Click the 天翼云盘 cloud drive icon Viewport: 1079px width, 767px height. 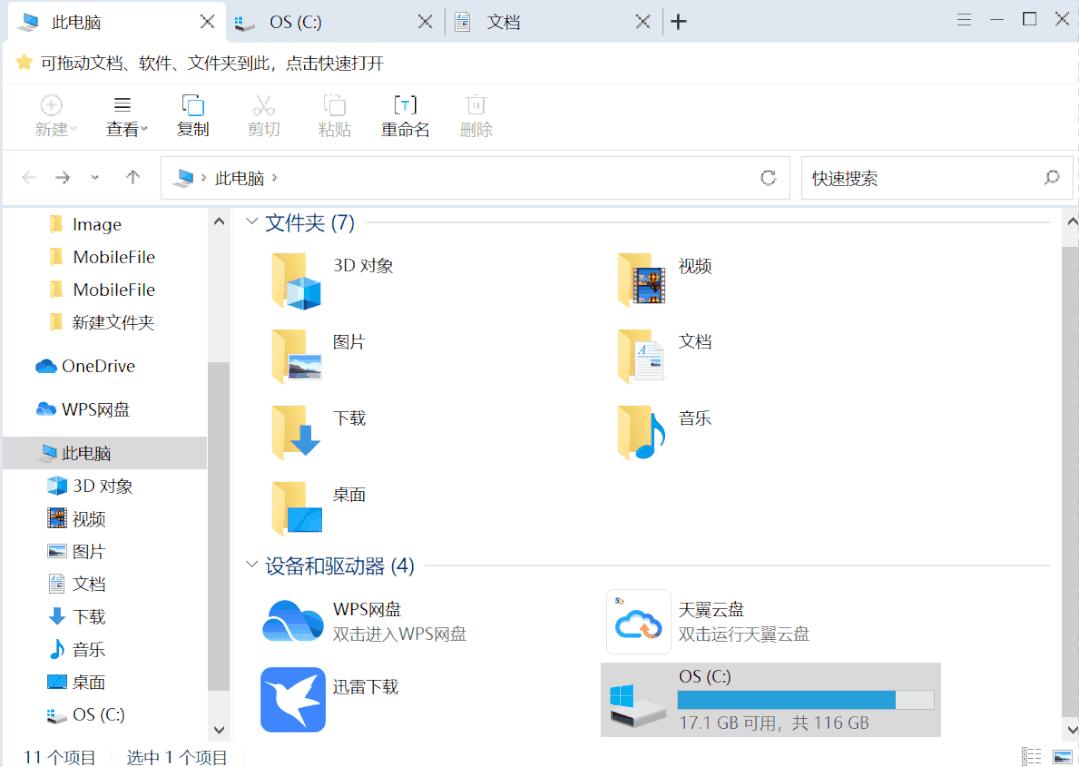click(639, 621)
